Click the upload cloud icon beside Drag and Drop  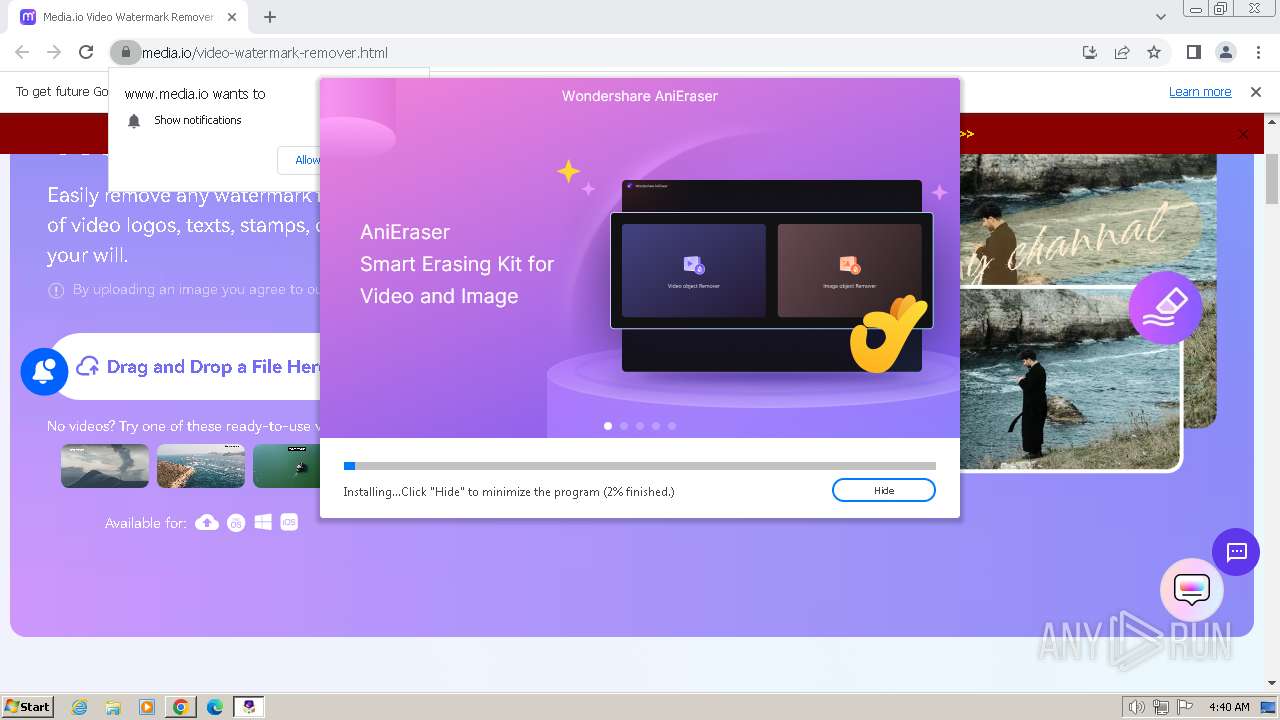tap(88, 366)
